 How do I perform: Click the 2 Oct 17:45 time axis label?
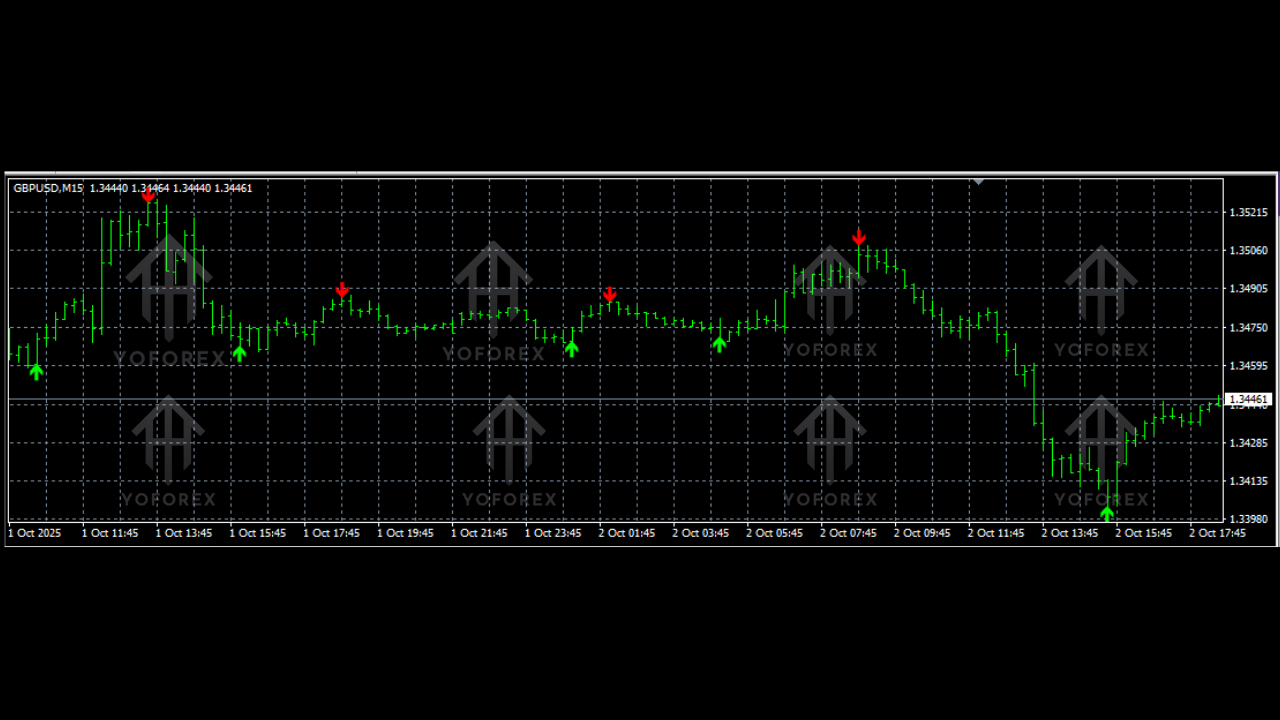click(1217, 533)
